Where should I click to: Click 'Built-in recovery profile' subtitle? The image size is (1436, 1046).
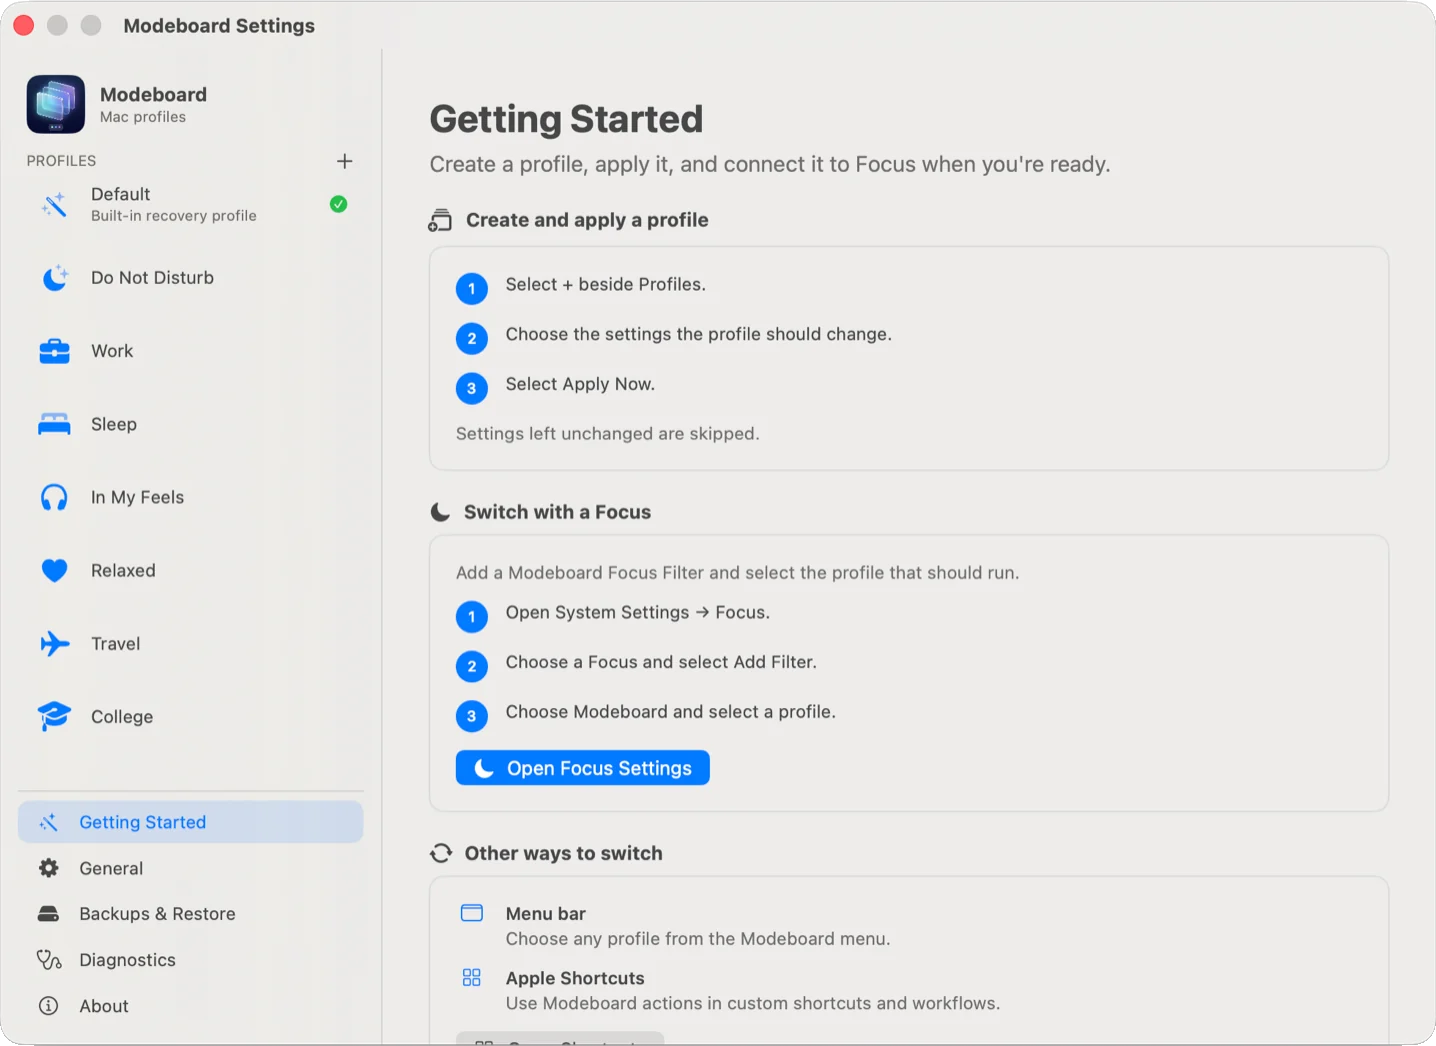click(x=174, y=216)
